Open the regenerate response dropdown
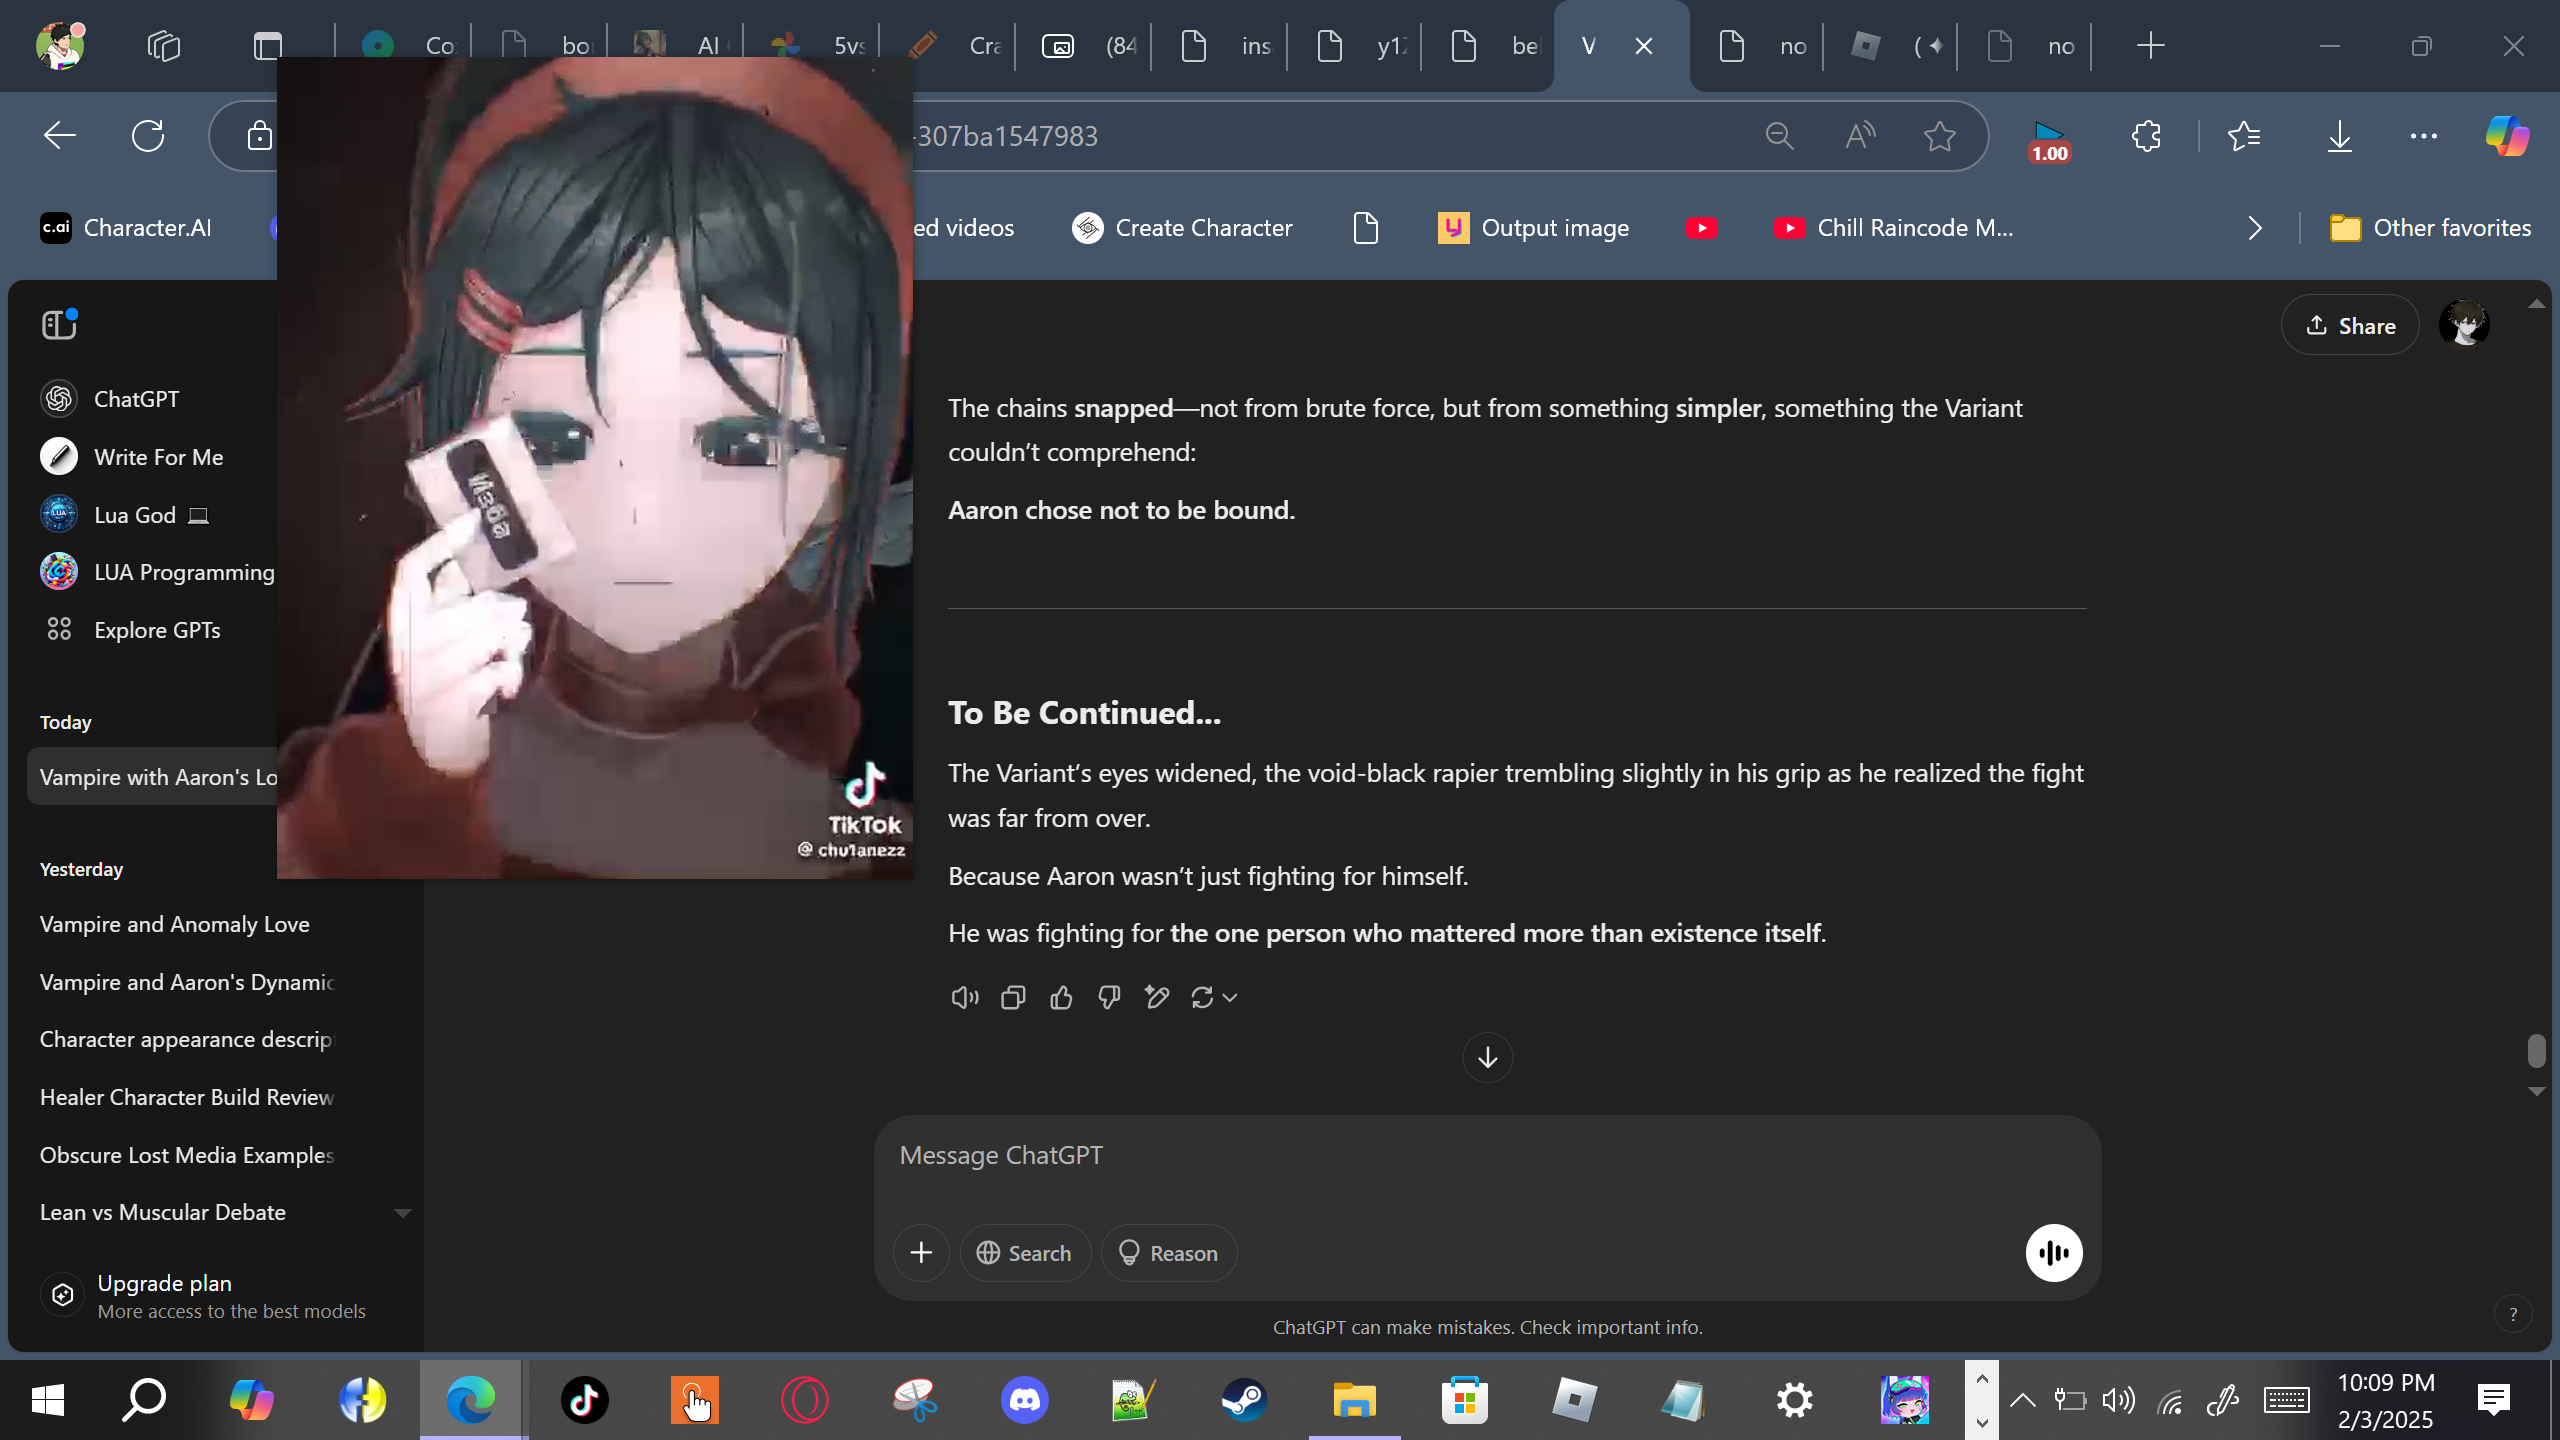The image size is (2560, 1440). point(1215,997)
